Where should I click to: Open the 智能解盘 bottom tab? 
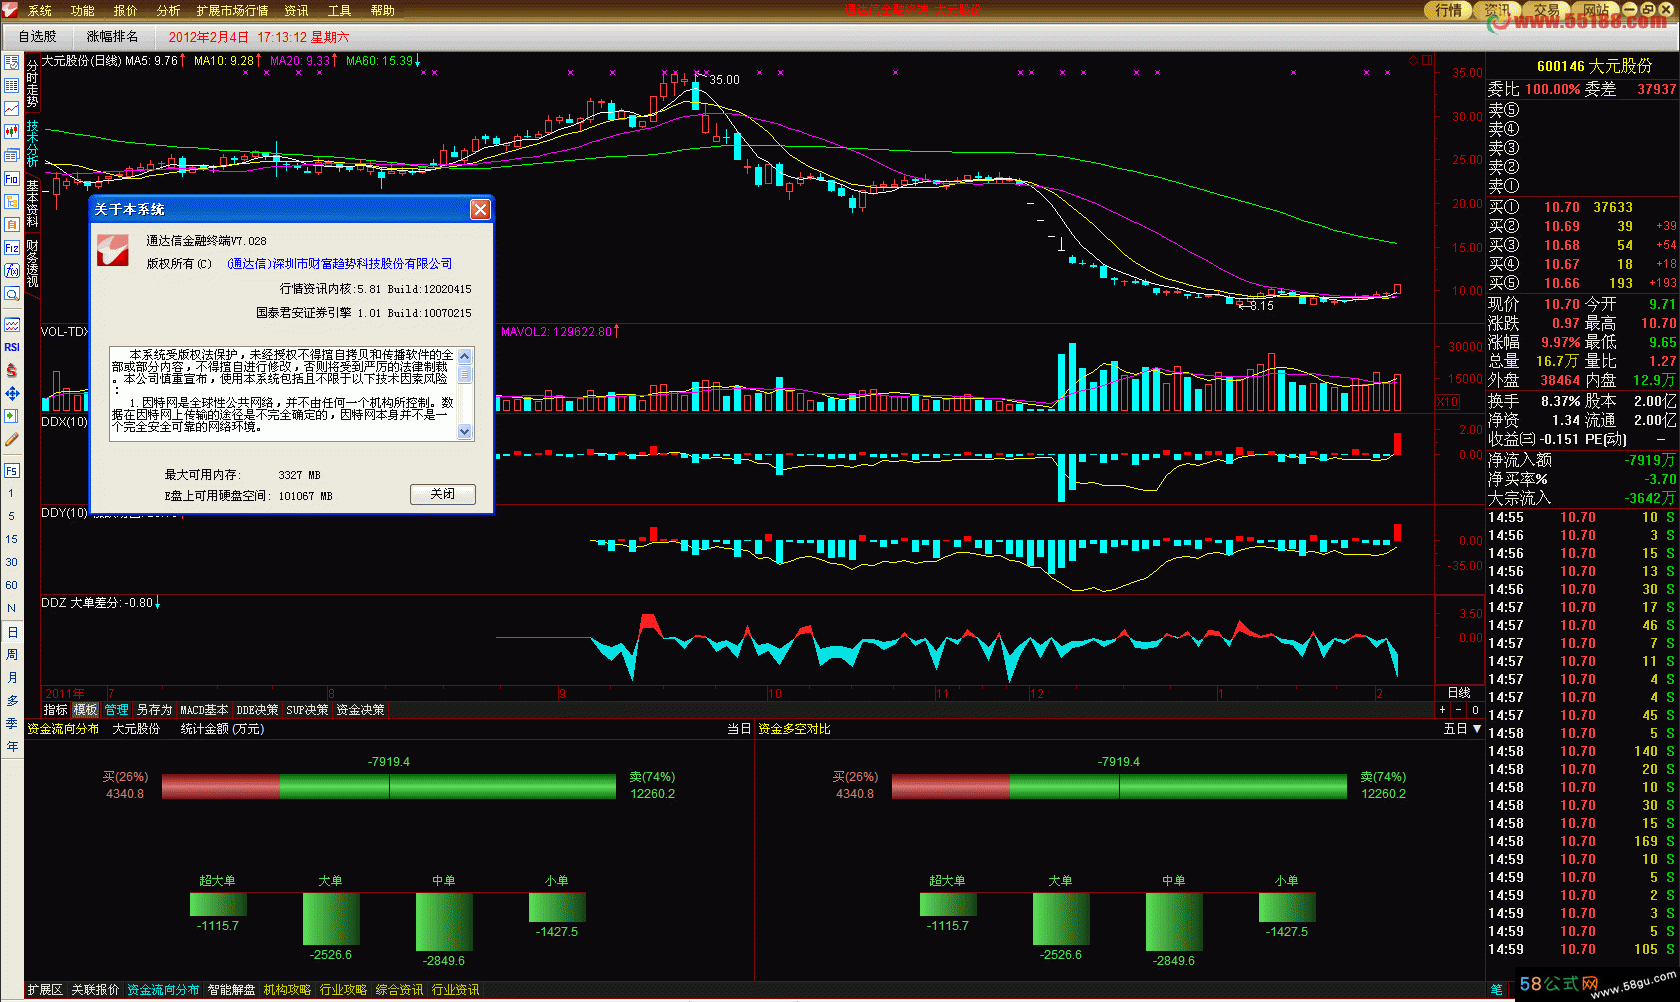[x=231, y=990]
